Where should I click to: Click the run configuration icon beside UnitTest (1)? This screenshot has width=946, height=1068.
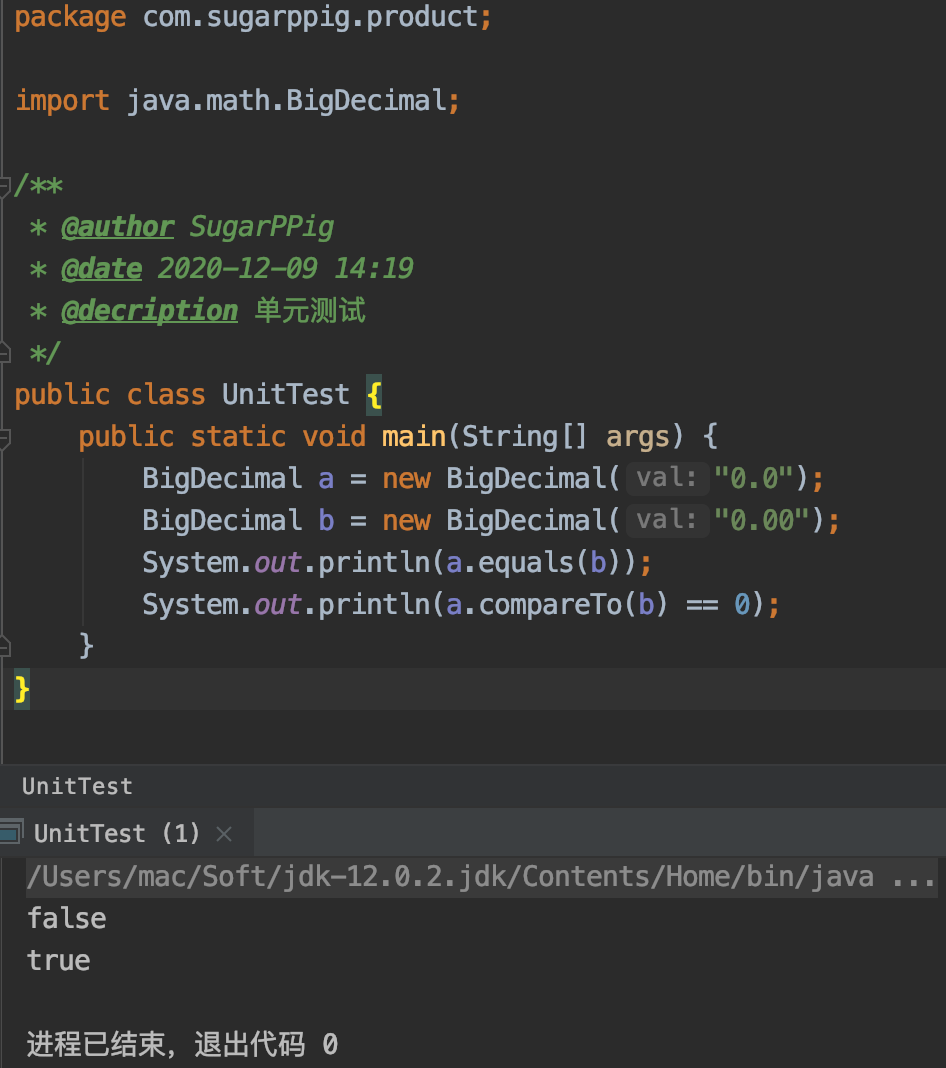click(12, 832)
